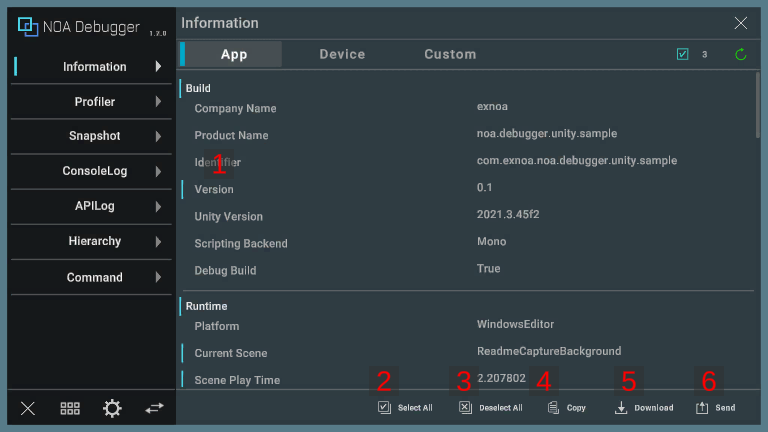Toggle the Current Scene row selection marker
768x432 pixels.
[183, 352]
